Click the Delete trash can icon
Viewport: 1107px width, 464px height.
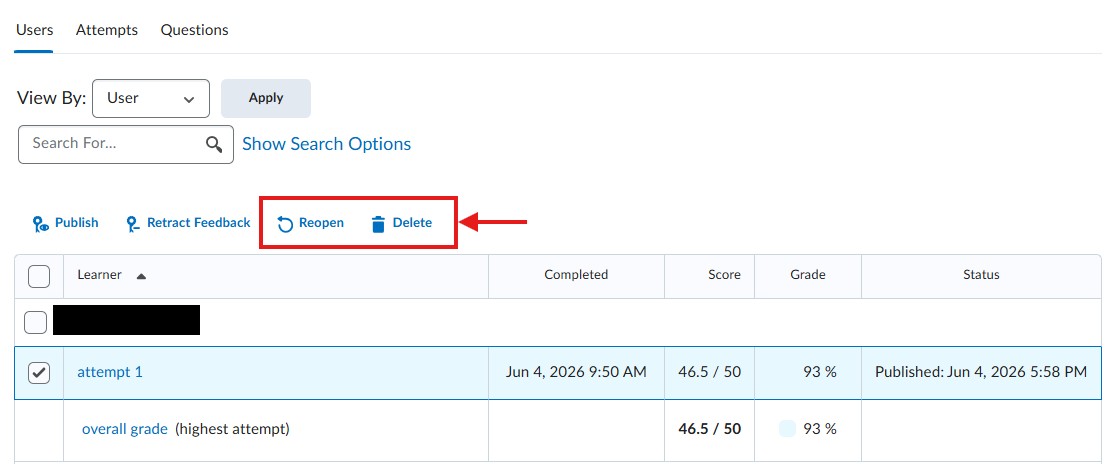(378, 224)
